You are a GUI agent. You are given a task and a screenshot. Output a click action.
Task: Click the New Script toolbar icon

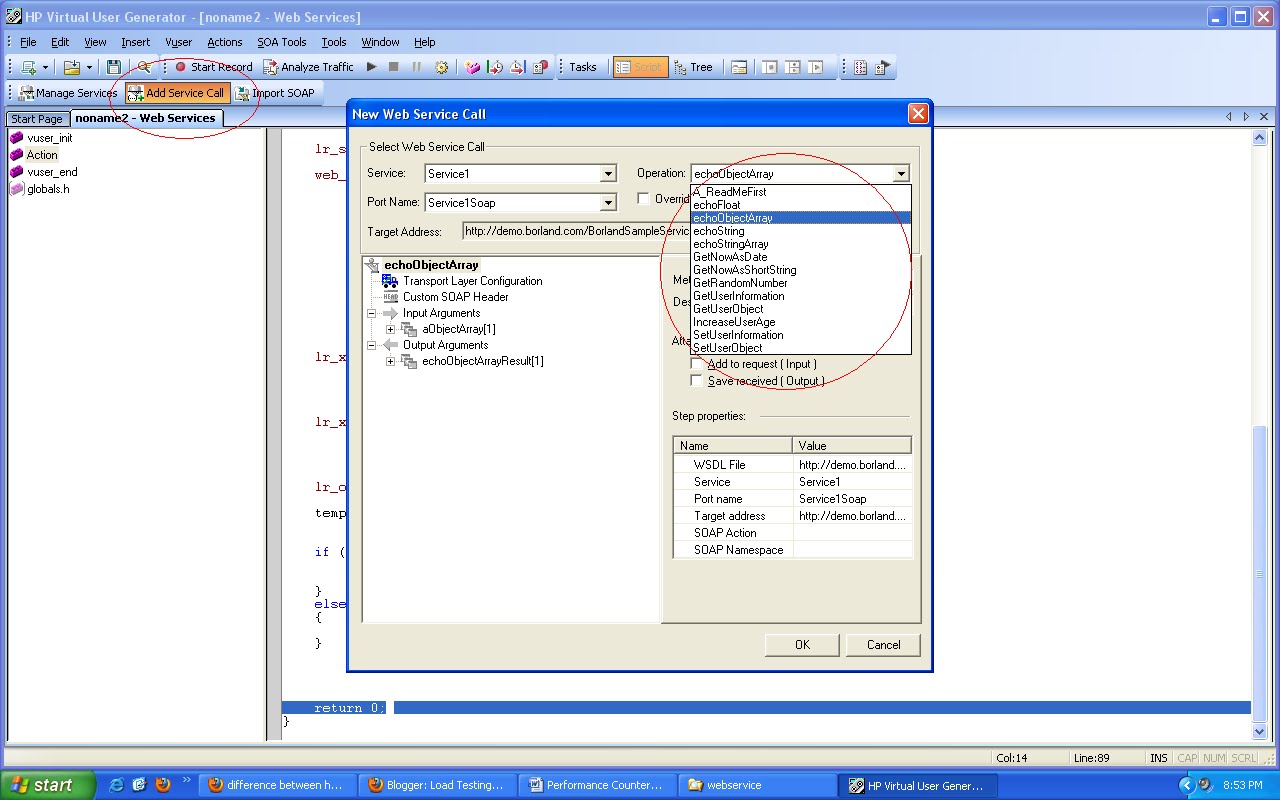[29, 67]
